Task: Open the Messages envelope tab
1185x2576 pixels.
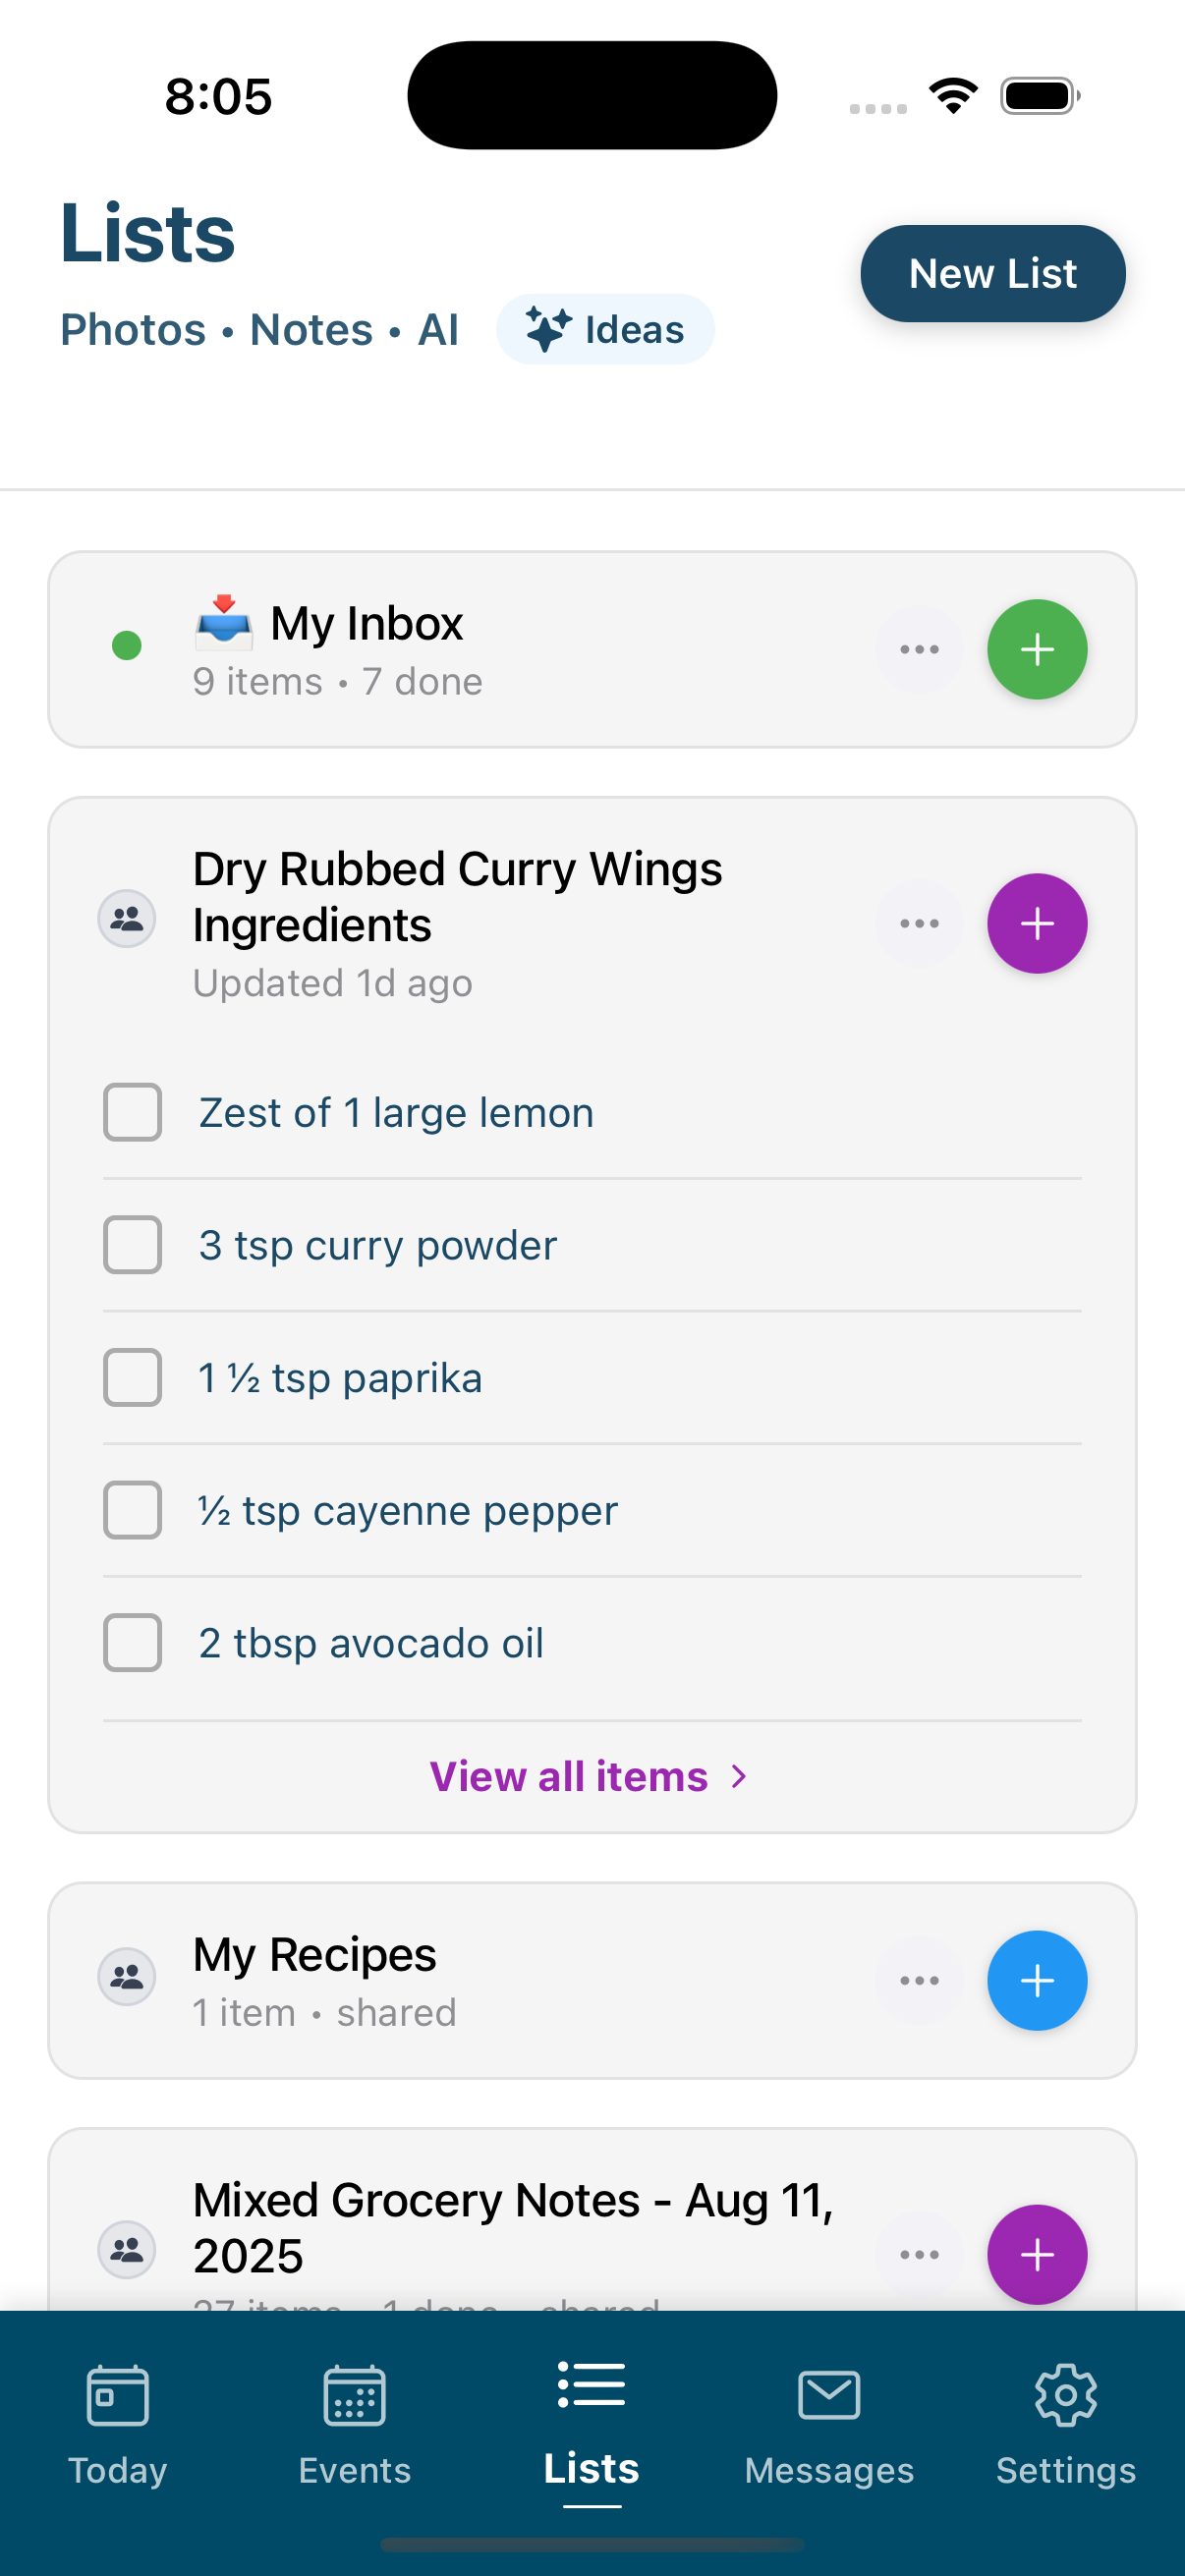Action: [828, 2424]
